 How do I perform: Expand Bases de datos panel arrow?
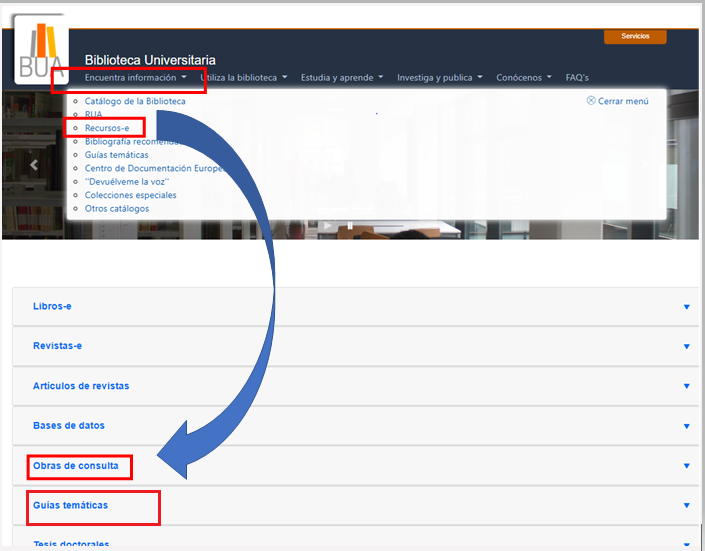(686, 426)
